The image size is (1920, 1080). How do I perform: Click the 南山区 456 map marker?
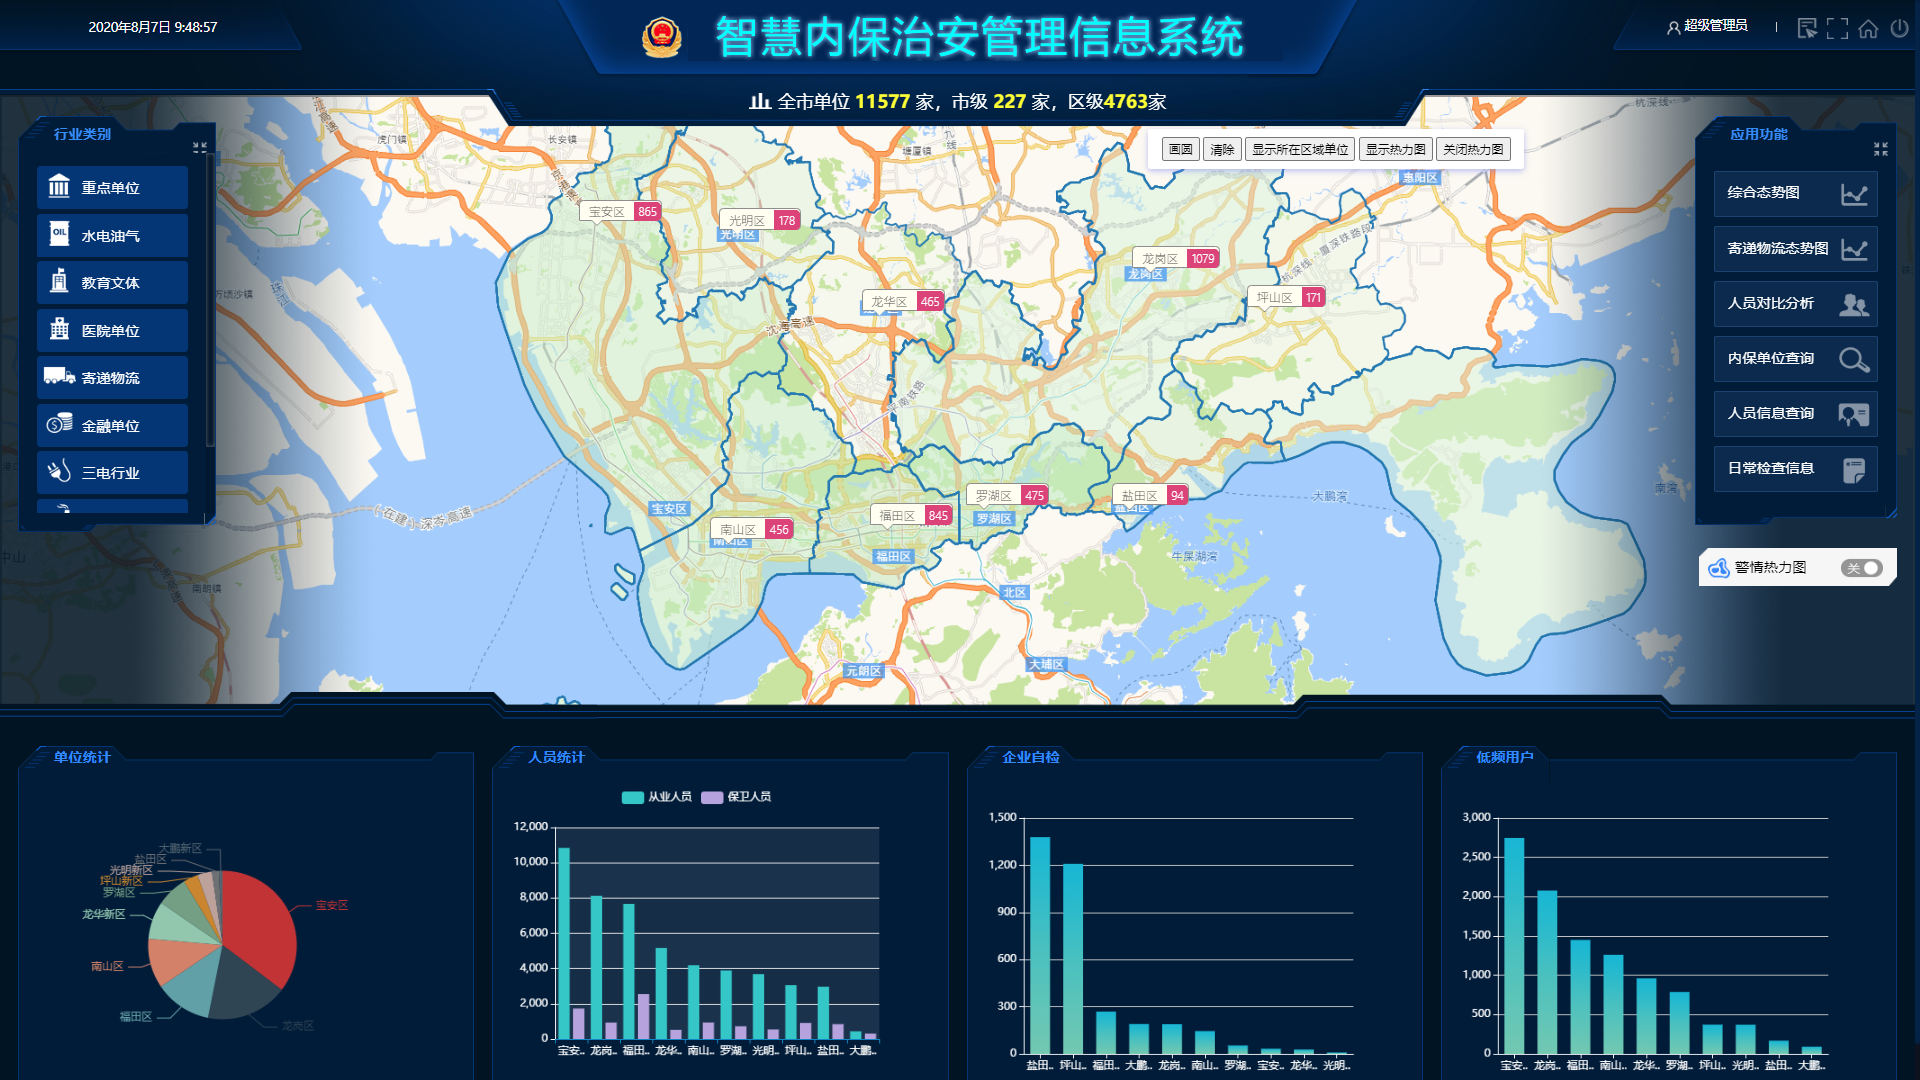(x=752, y=529)
